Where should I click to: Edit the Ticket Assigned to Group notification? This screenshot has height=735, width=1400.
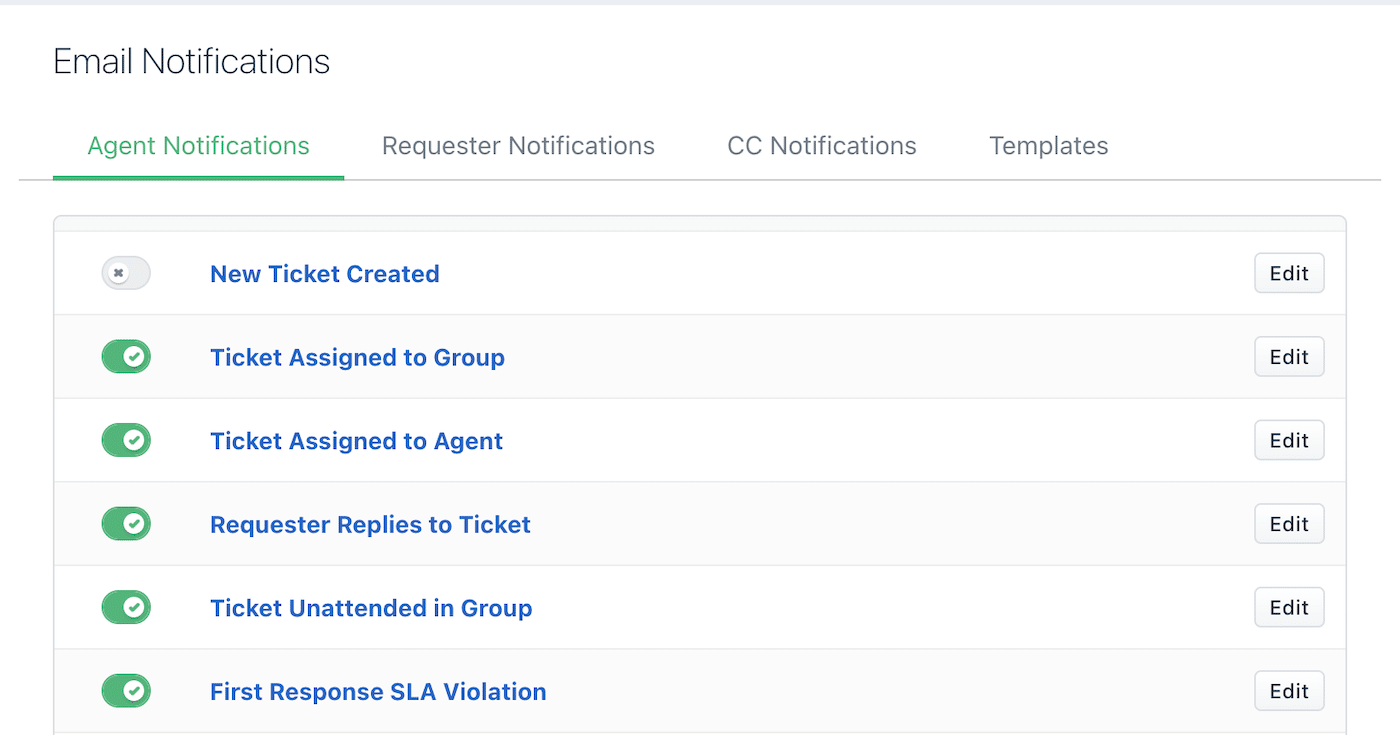coord(1288,356)
